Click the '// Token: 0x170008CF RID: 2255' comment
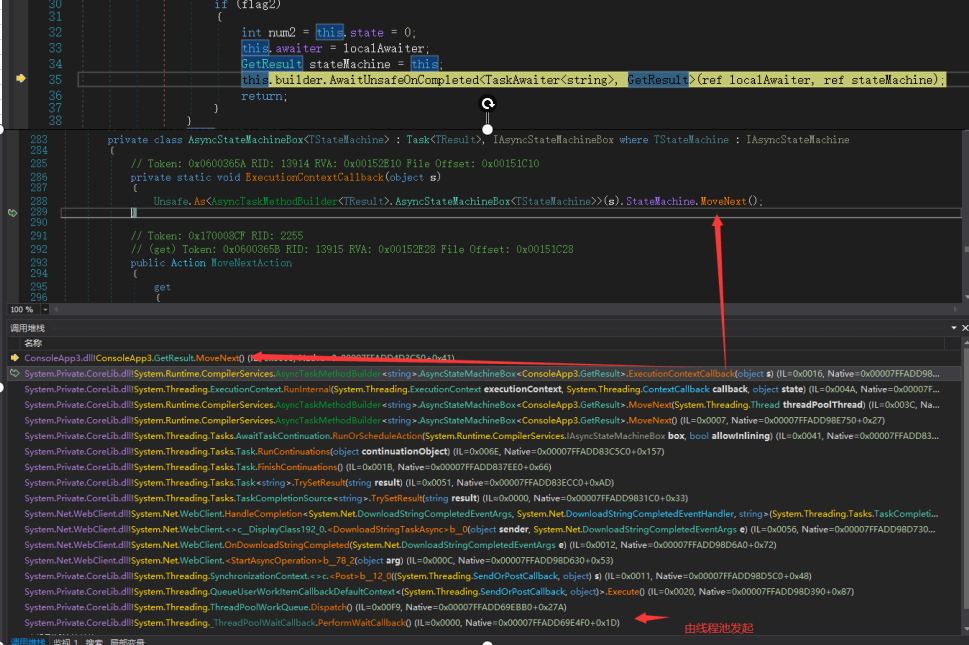This screenshot has height=645, width=969. (217, 235)
